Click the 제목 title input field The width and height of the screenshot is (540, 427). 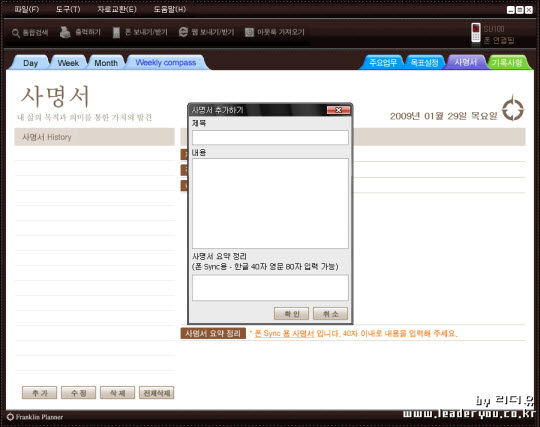pyautogui.click(x=270, y=137)
